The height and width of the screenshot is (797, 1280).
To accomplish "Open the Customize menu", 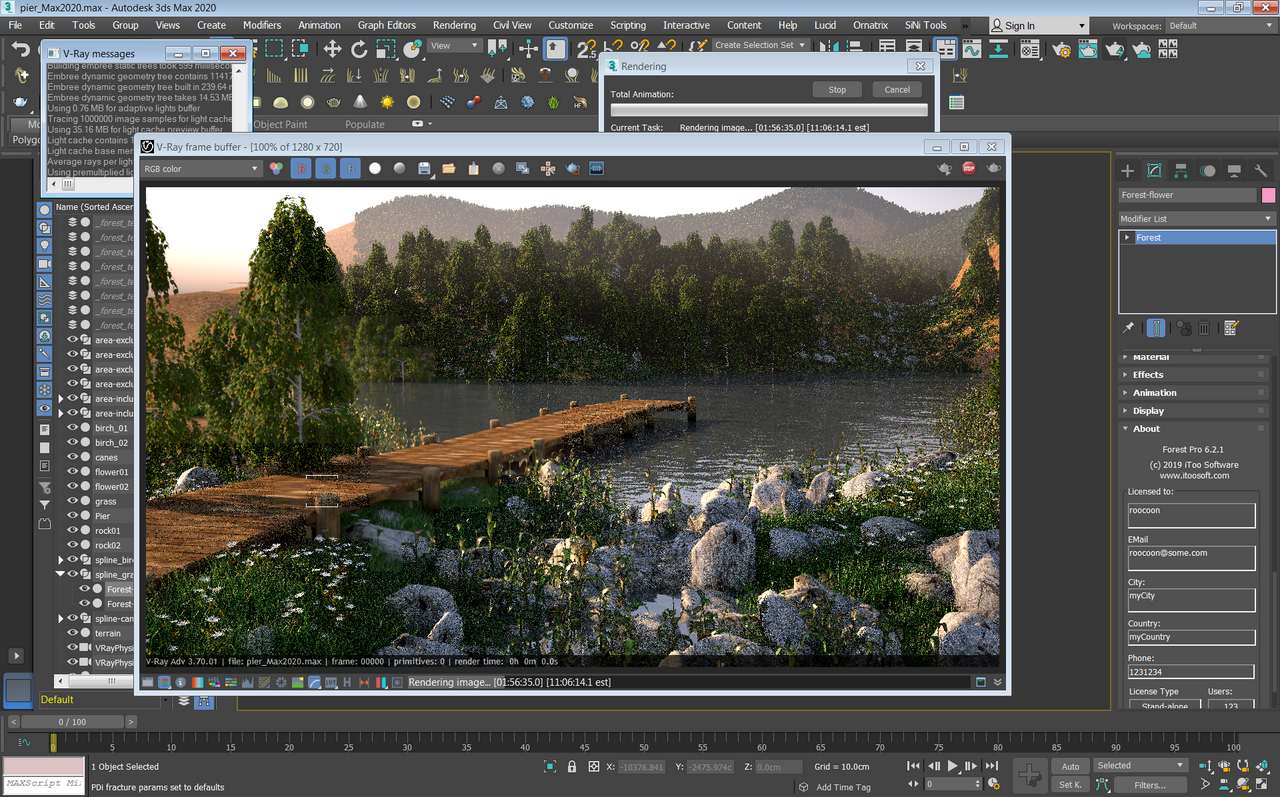I will point(570,25).
